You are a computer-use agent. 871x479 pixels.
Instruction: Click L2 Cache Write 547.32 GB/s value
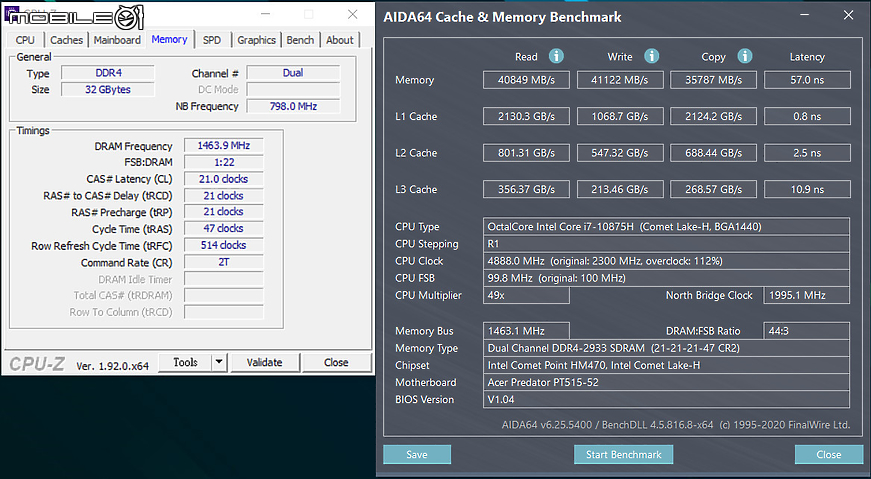tap(620, 153)
